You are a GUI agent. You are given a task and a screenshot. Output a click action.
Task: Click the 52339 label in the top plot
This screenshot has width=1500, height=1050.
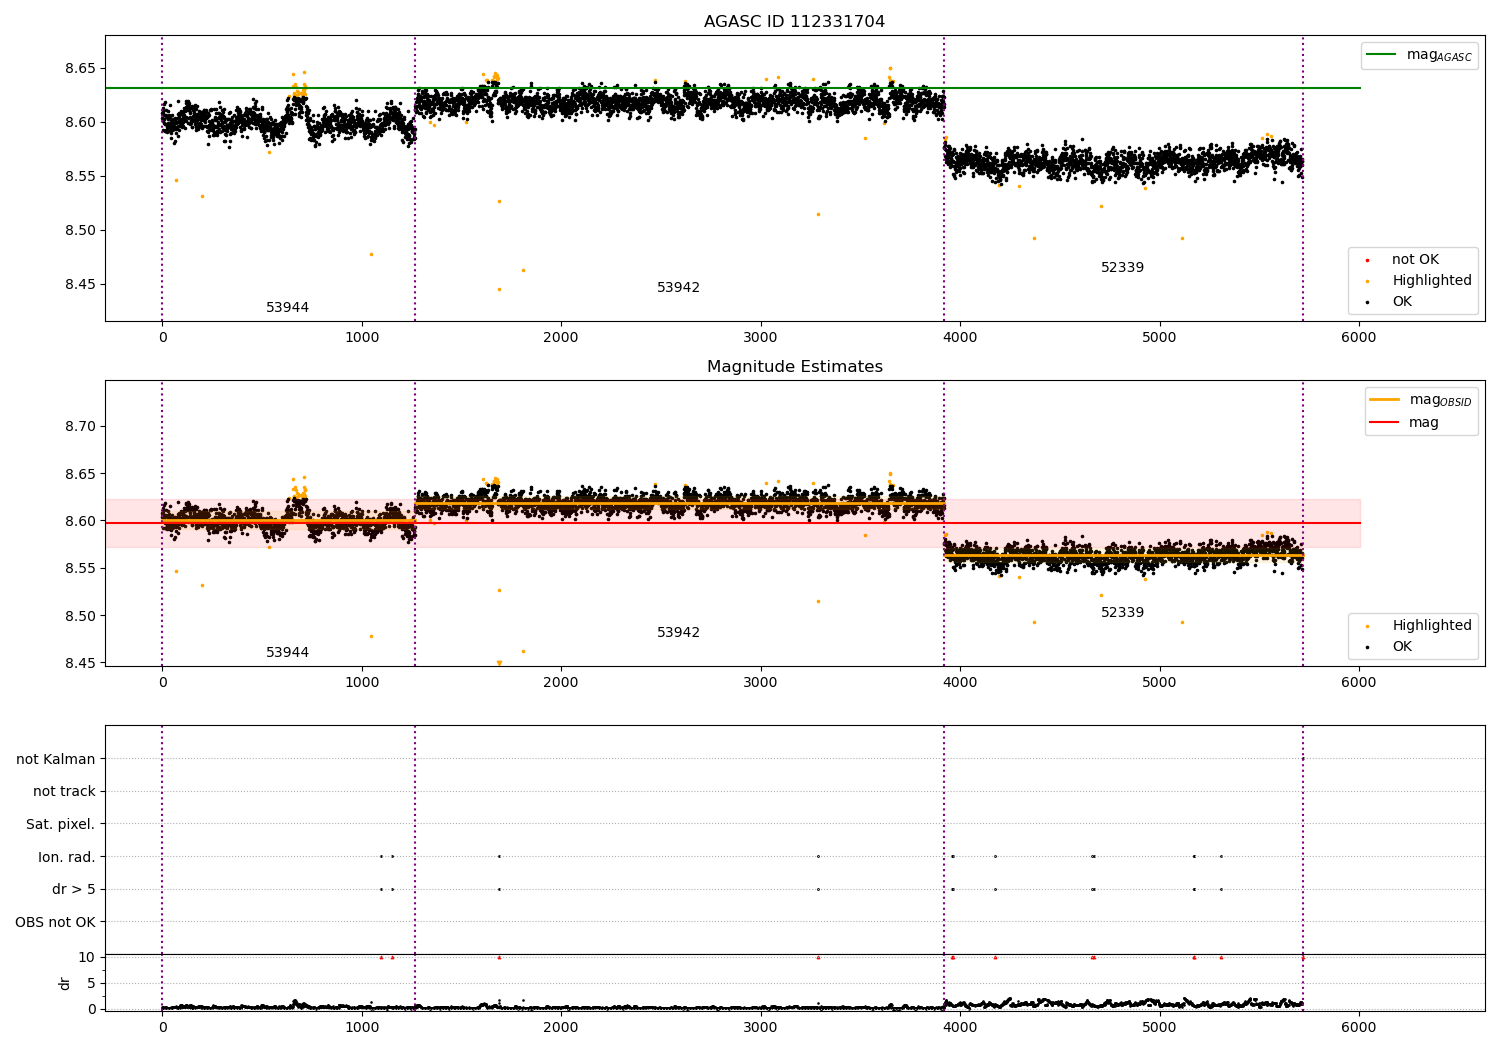coord(1122,268)
